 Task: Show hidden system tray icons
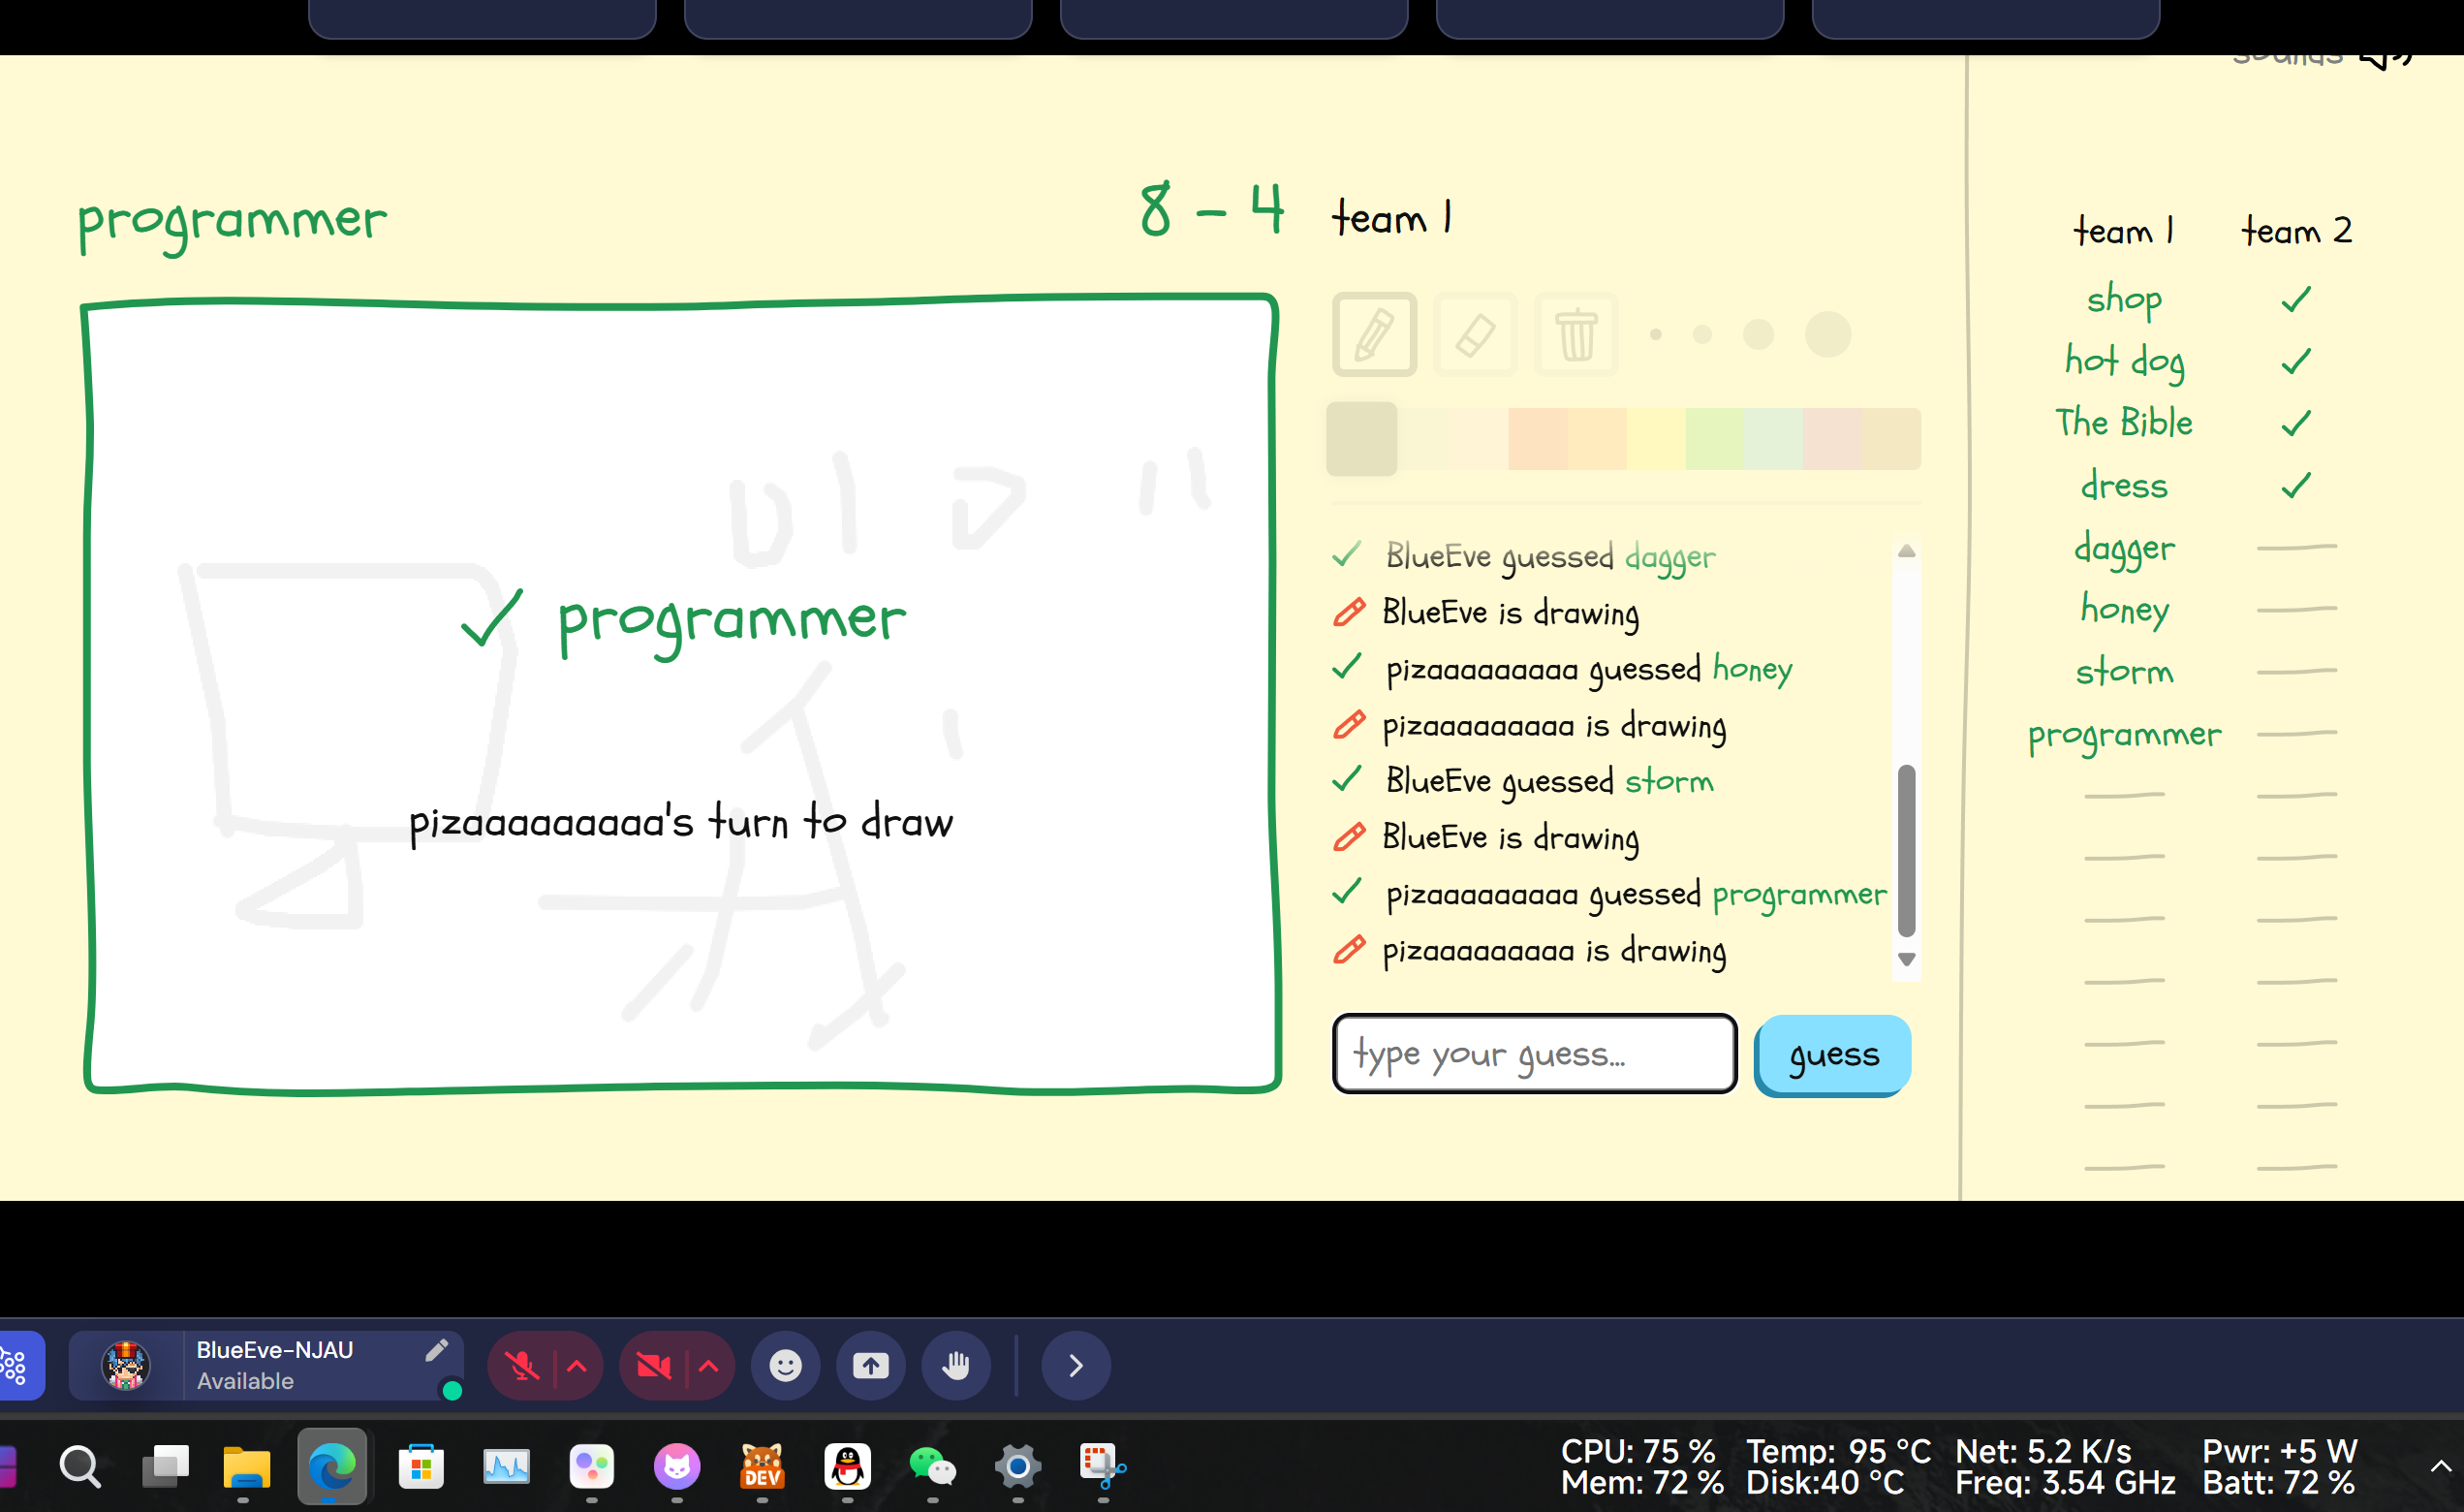tap(2440, 1467)
